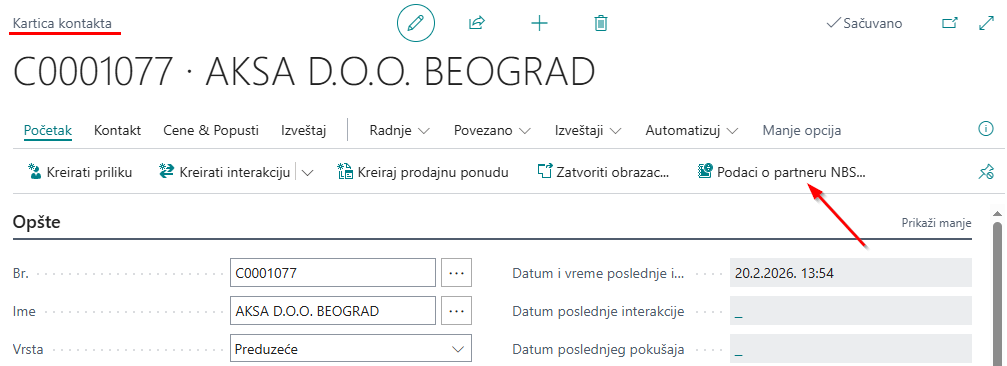Click Kreirati priliku action
The width and height of the screenshot is (1007, 366).
coord(80,172)
